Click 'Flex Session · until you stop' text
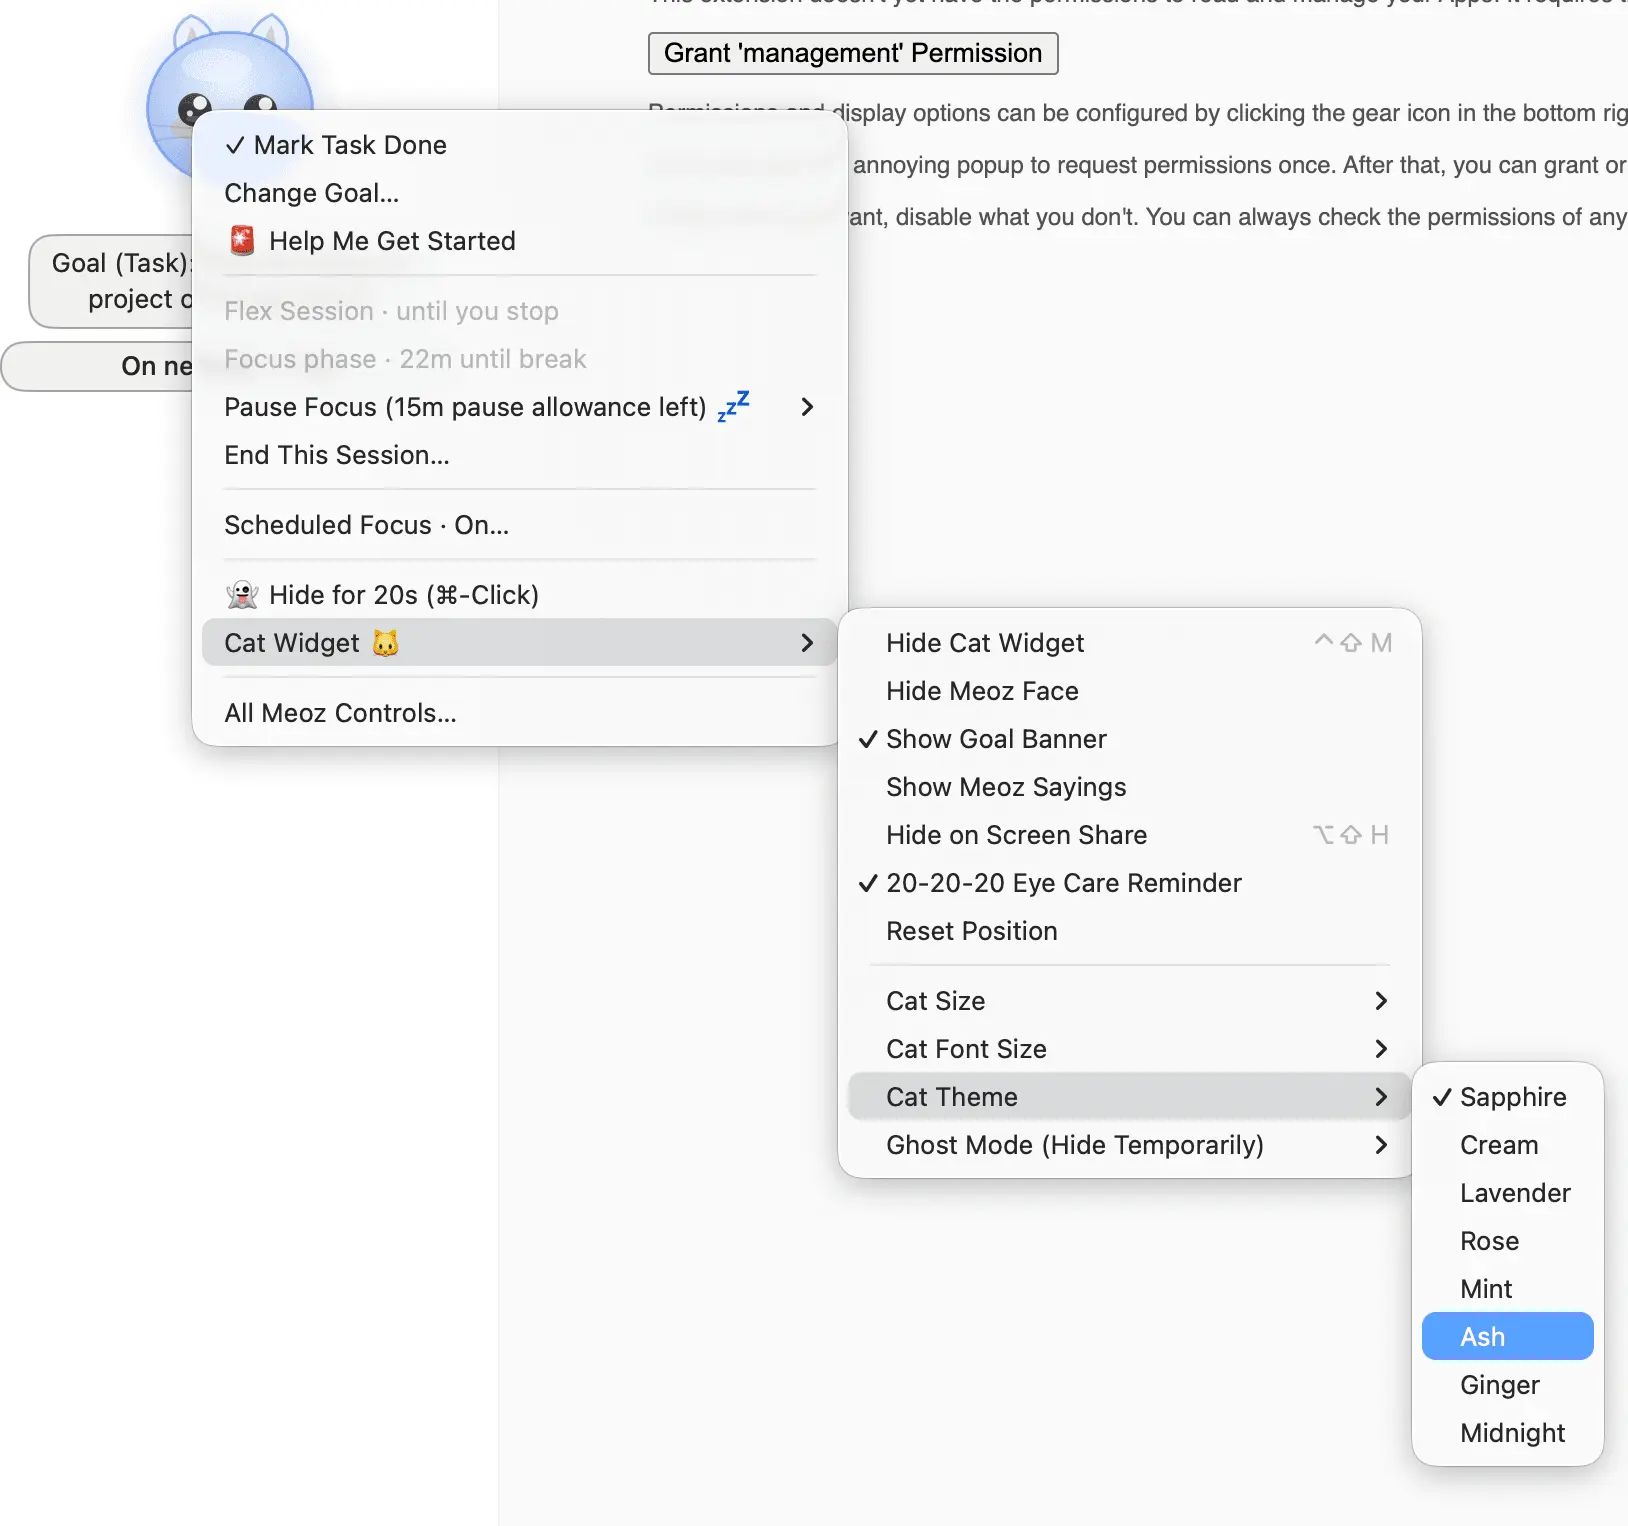Image resolution: width=1628 pixels, height=1526 pixels. tap(391, 311)
